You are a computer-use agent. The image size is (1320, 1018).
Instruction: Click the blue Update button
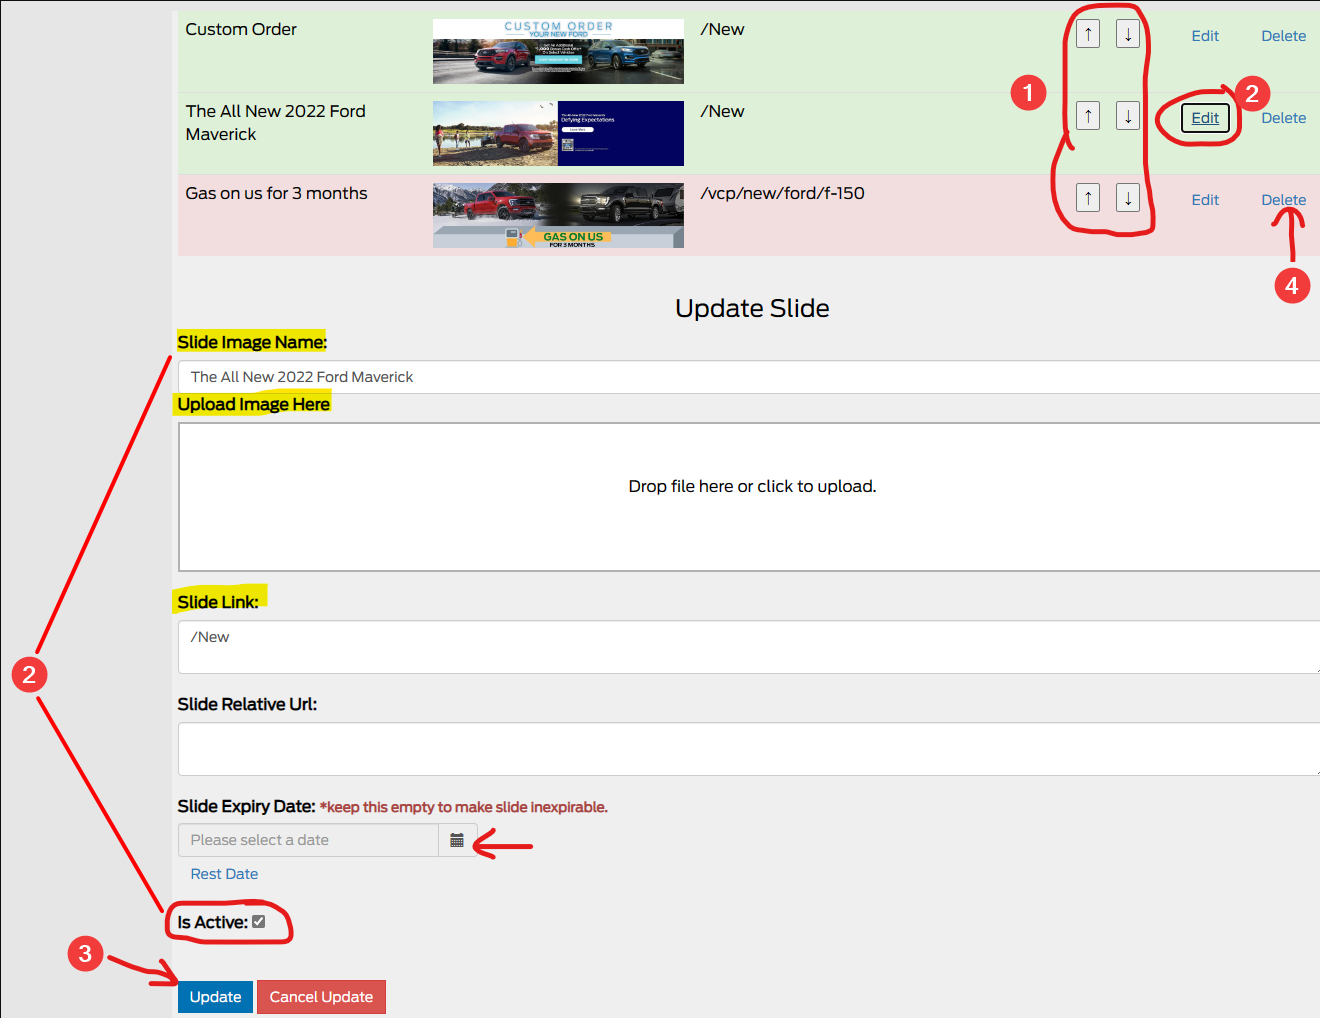pos(215,997)
